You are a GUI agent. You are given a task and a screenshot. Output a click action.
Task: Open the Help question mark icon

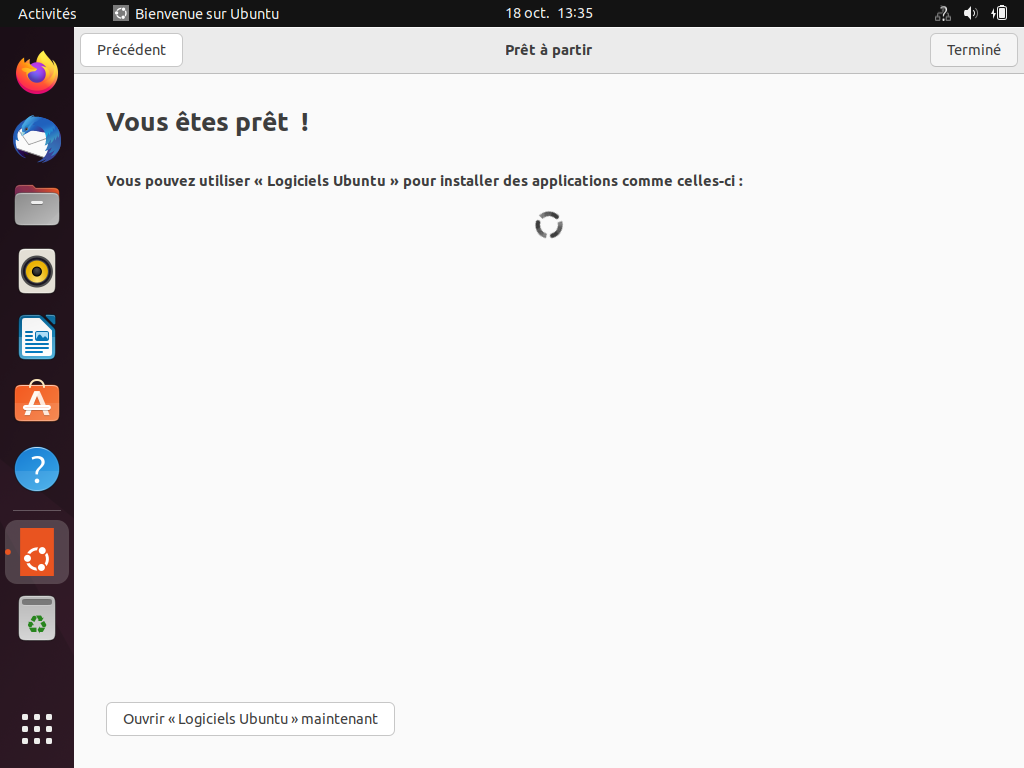[x=37, y=469]
